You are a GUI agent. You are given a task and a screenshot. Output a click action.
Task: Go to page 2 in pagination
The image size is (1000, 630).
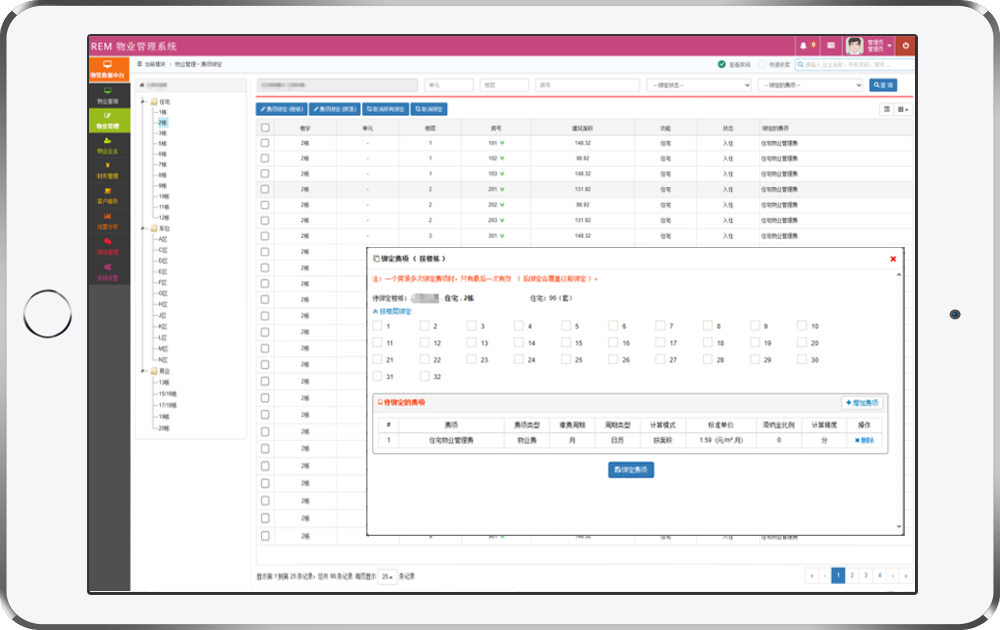coord(852,575)
